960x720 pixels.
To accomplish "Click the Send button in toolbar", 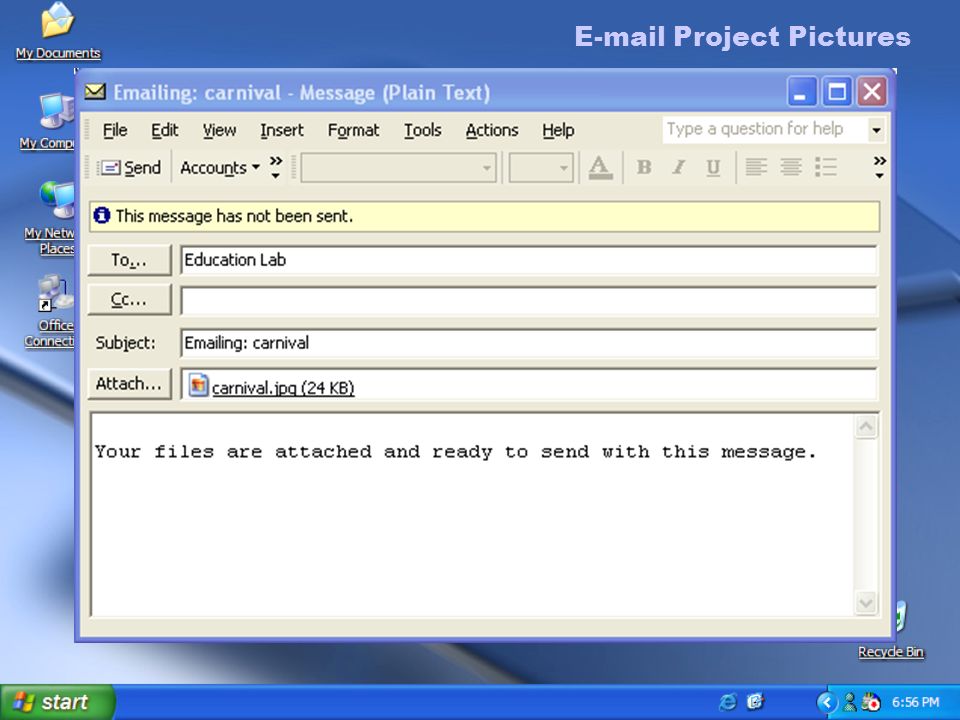I will click(130, 168).
